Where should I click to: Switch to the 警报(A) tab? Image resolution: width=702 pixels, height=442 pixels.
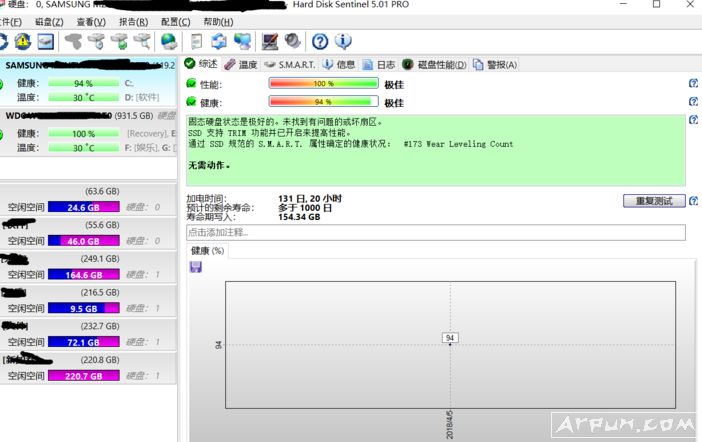pyautogui.click(x=495, y=65)
